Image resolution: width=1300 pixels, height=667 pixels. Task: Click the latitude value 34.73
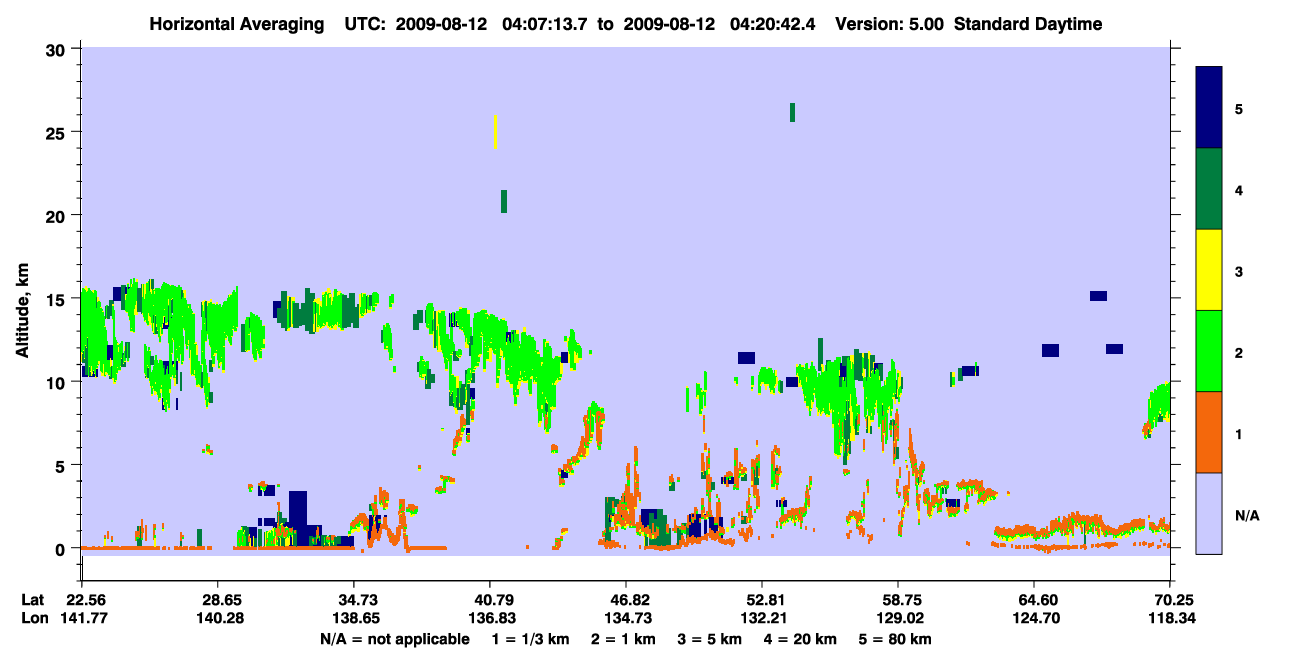(x=354, y=600)
